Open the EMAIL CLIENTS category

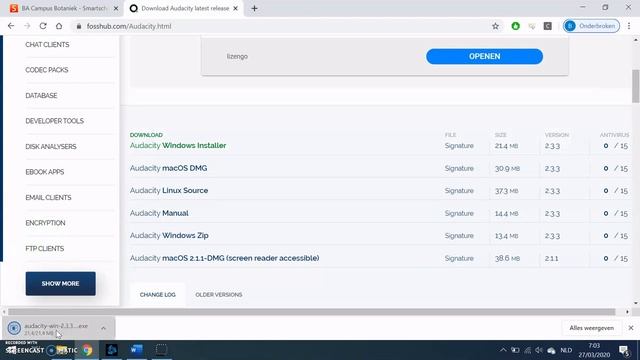48,198
